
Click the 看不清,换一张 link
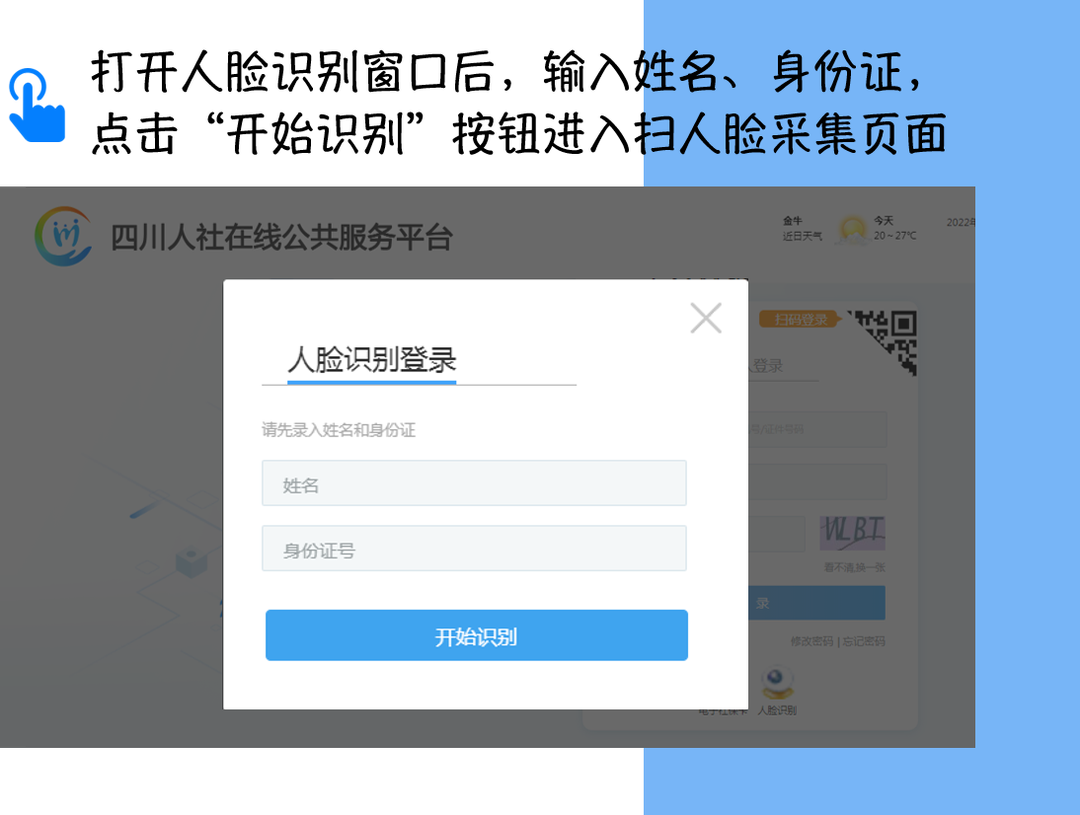854,568
